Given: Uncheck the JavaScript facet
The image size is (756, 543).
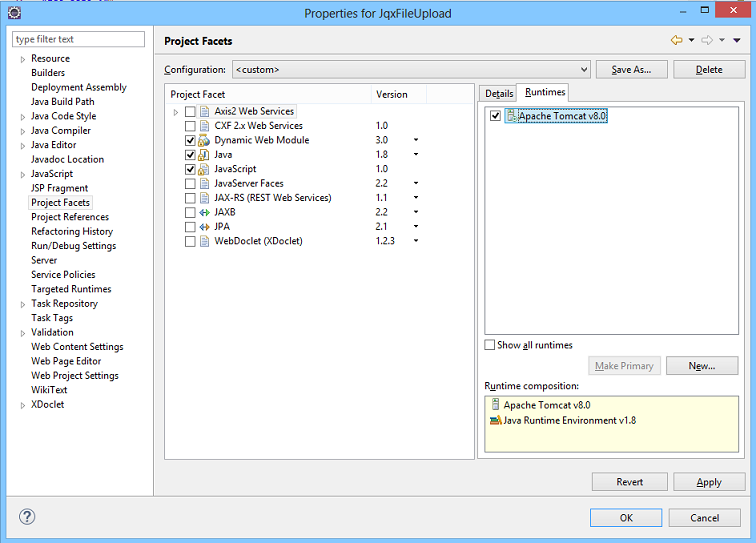Looking at the screenshot, I should click(x=190, y=169).
